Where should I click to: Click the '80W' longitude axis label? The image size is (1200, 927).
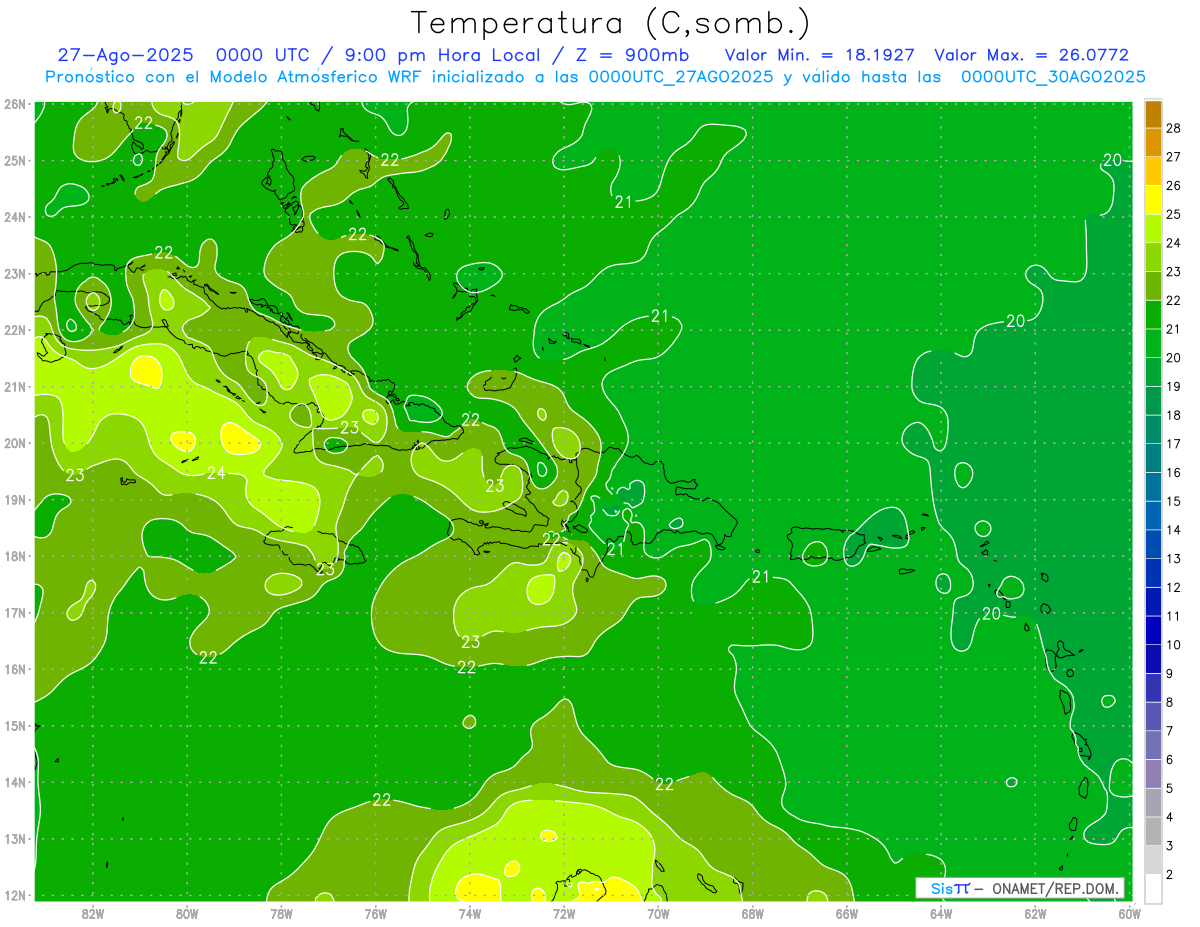(187, 913)
